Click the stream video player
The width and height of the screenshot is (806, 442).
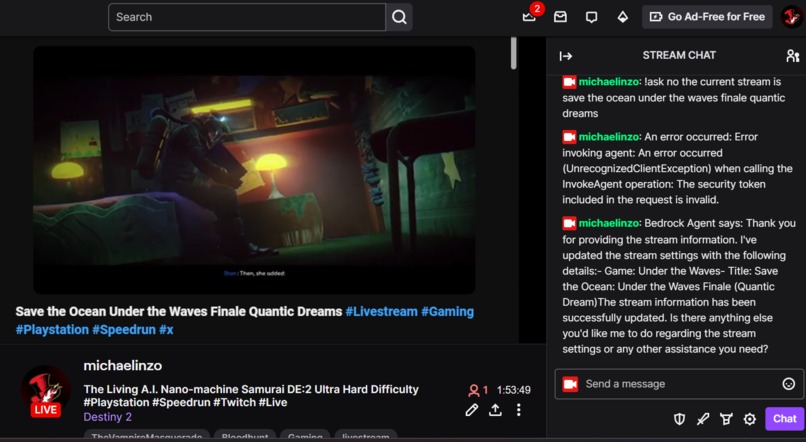254,170
